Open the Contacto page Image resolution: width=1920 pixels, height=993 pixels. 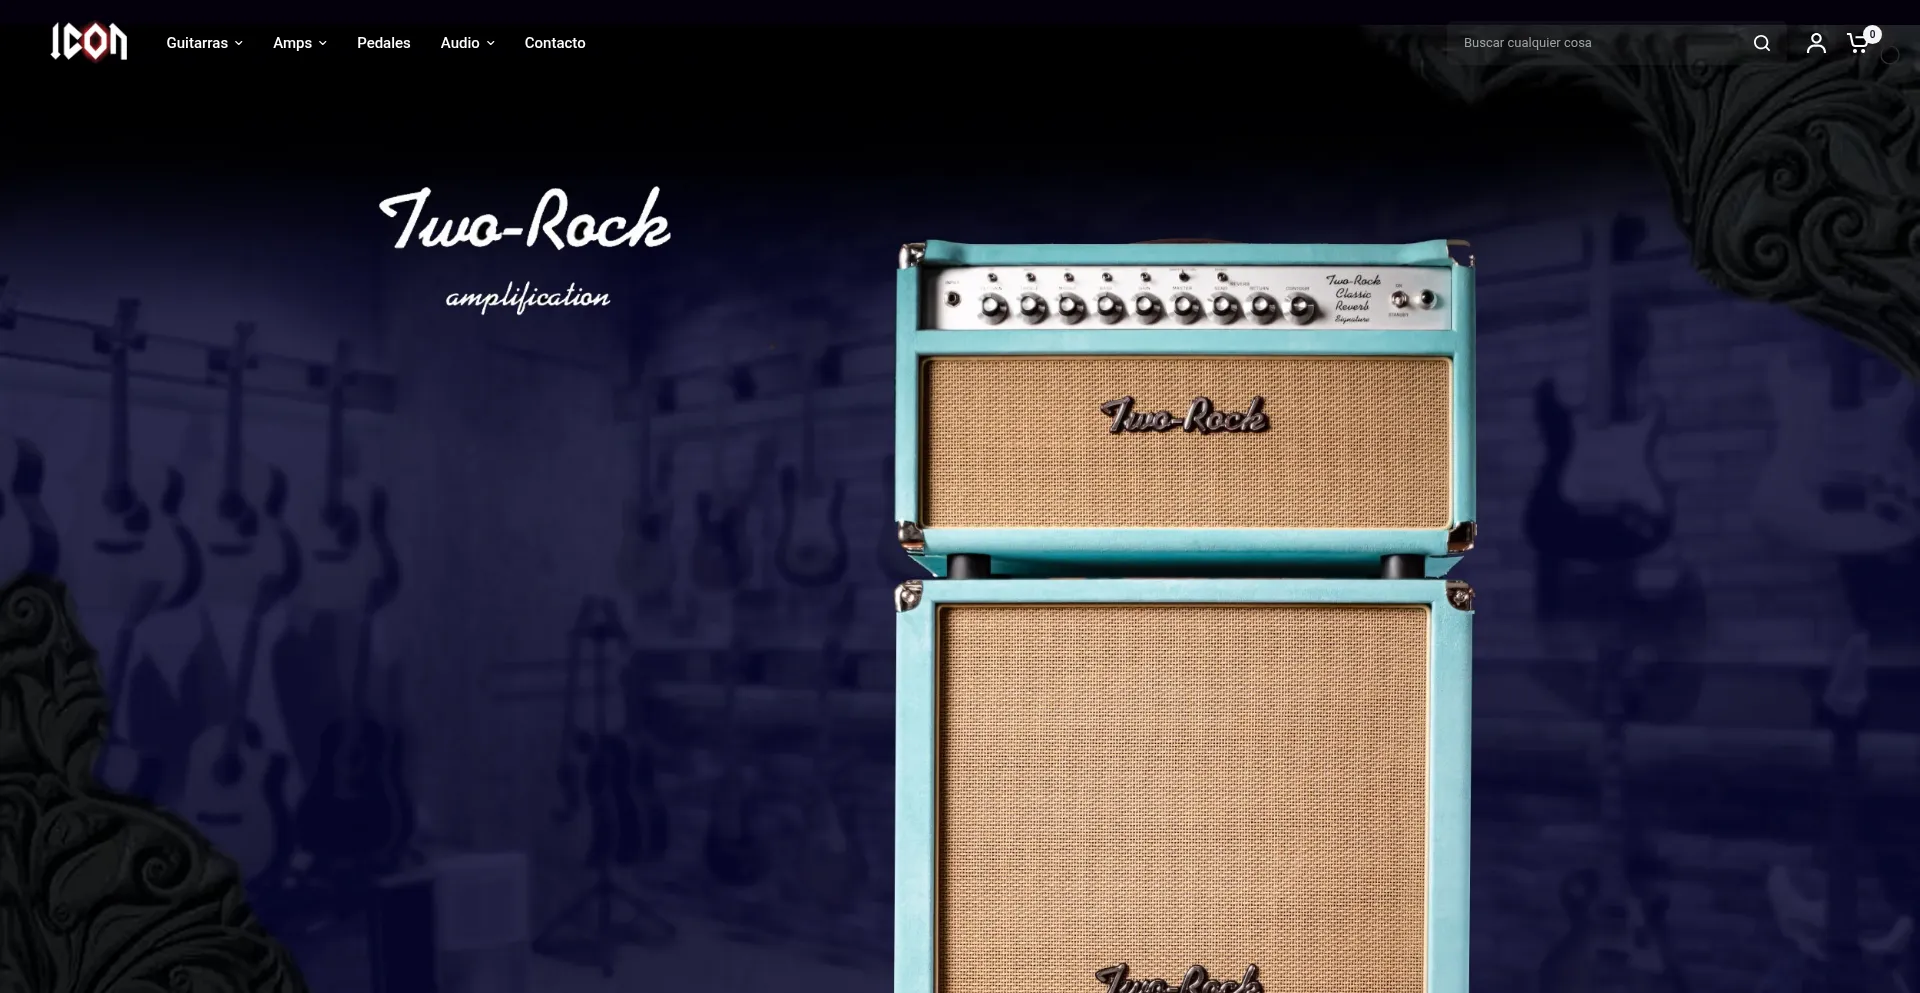click(x=554, y=43)
